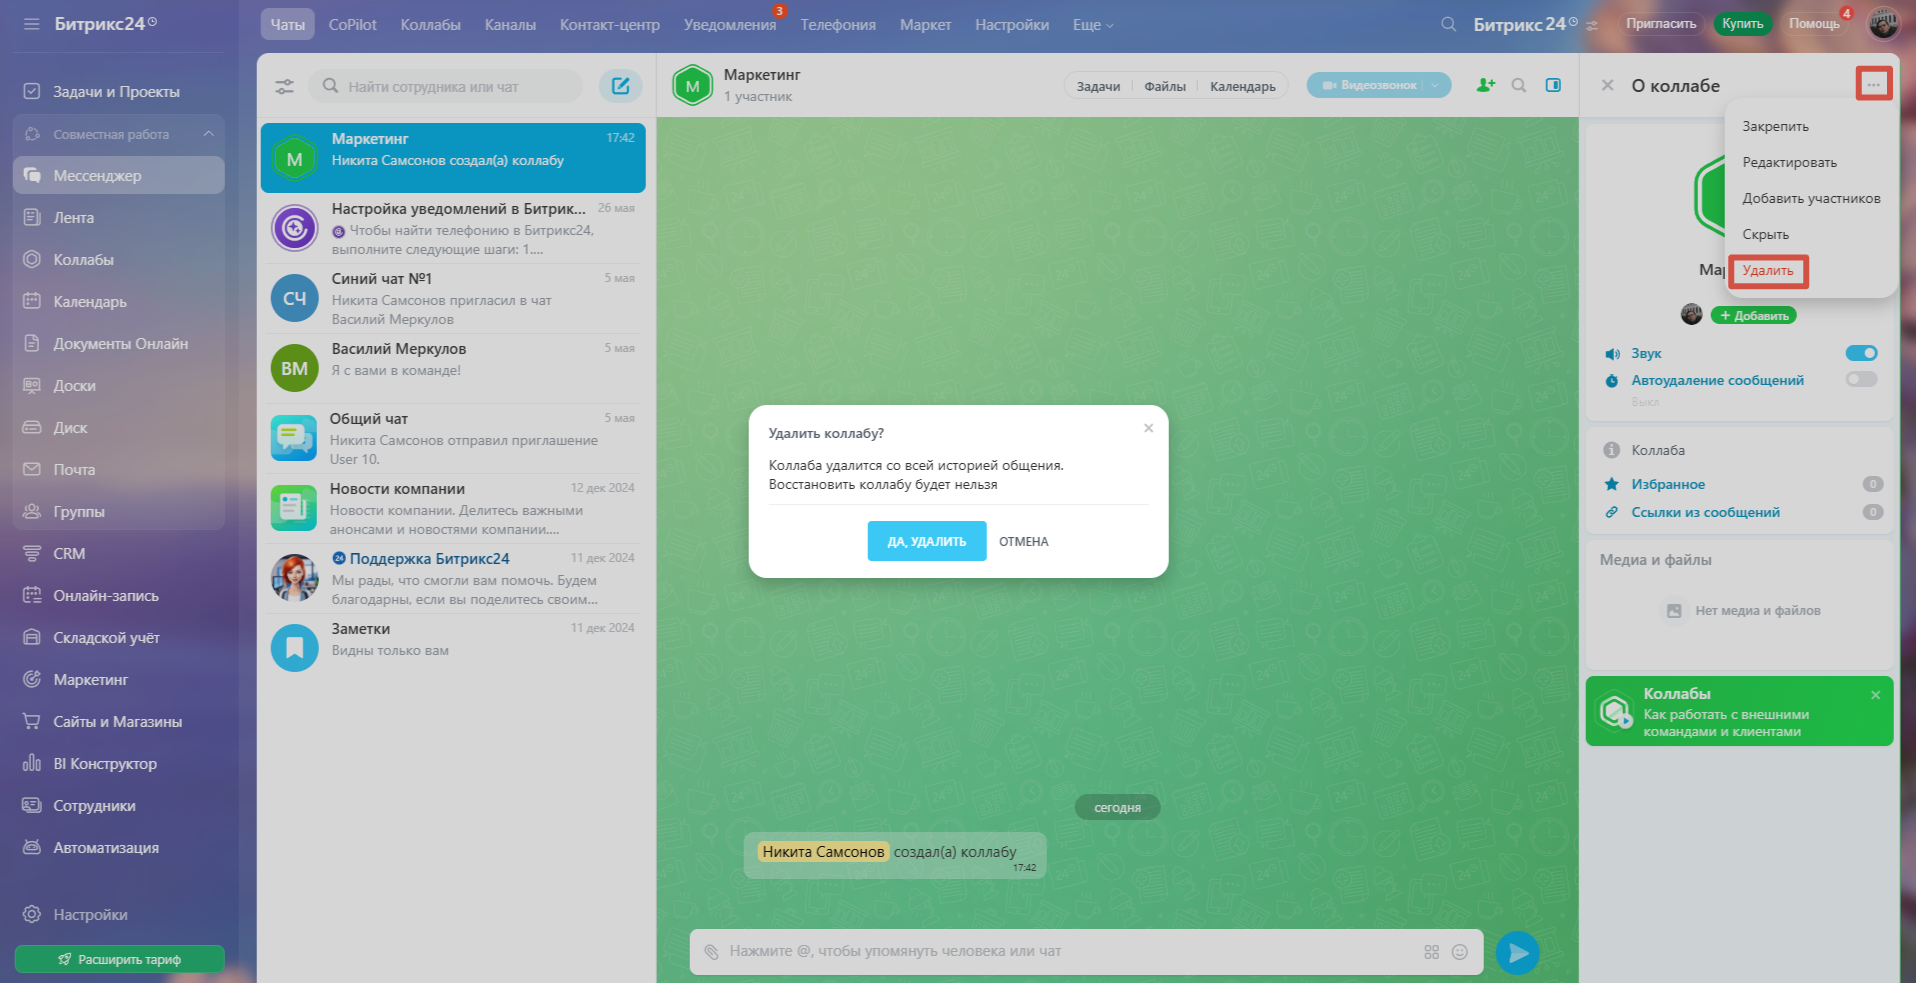The width and height of the screenshot is (1916, 983).
Task: Turn off the Звук toggle
Action: click(x=1861, y=353)
